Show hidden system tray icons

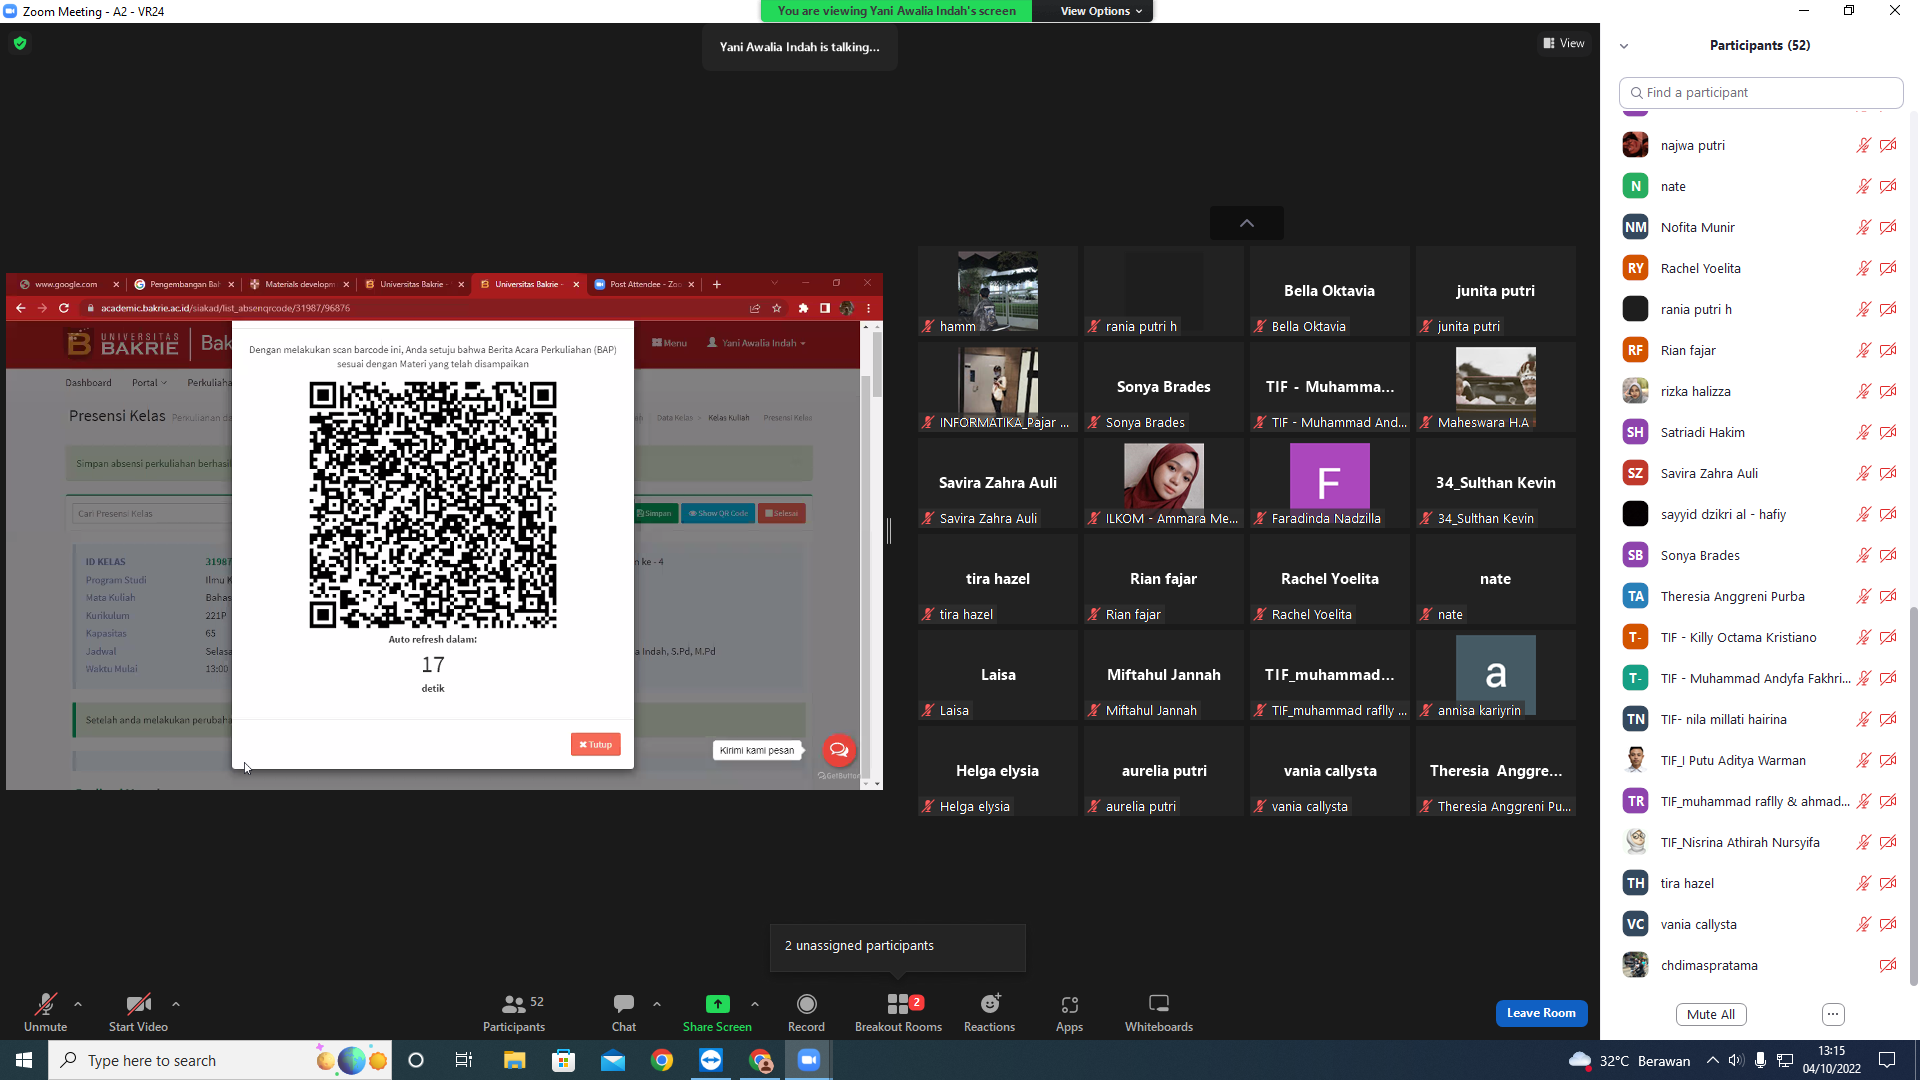point(1713,1060)
